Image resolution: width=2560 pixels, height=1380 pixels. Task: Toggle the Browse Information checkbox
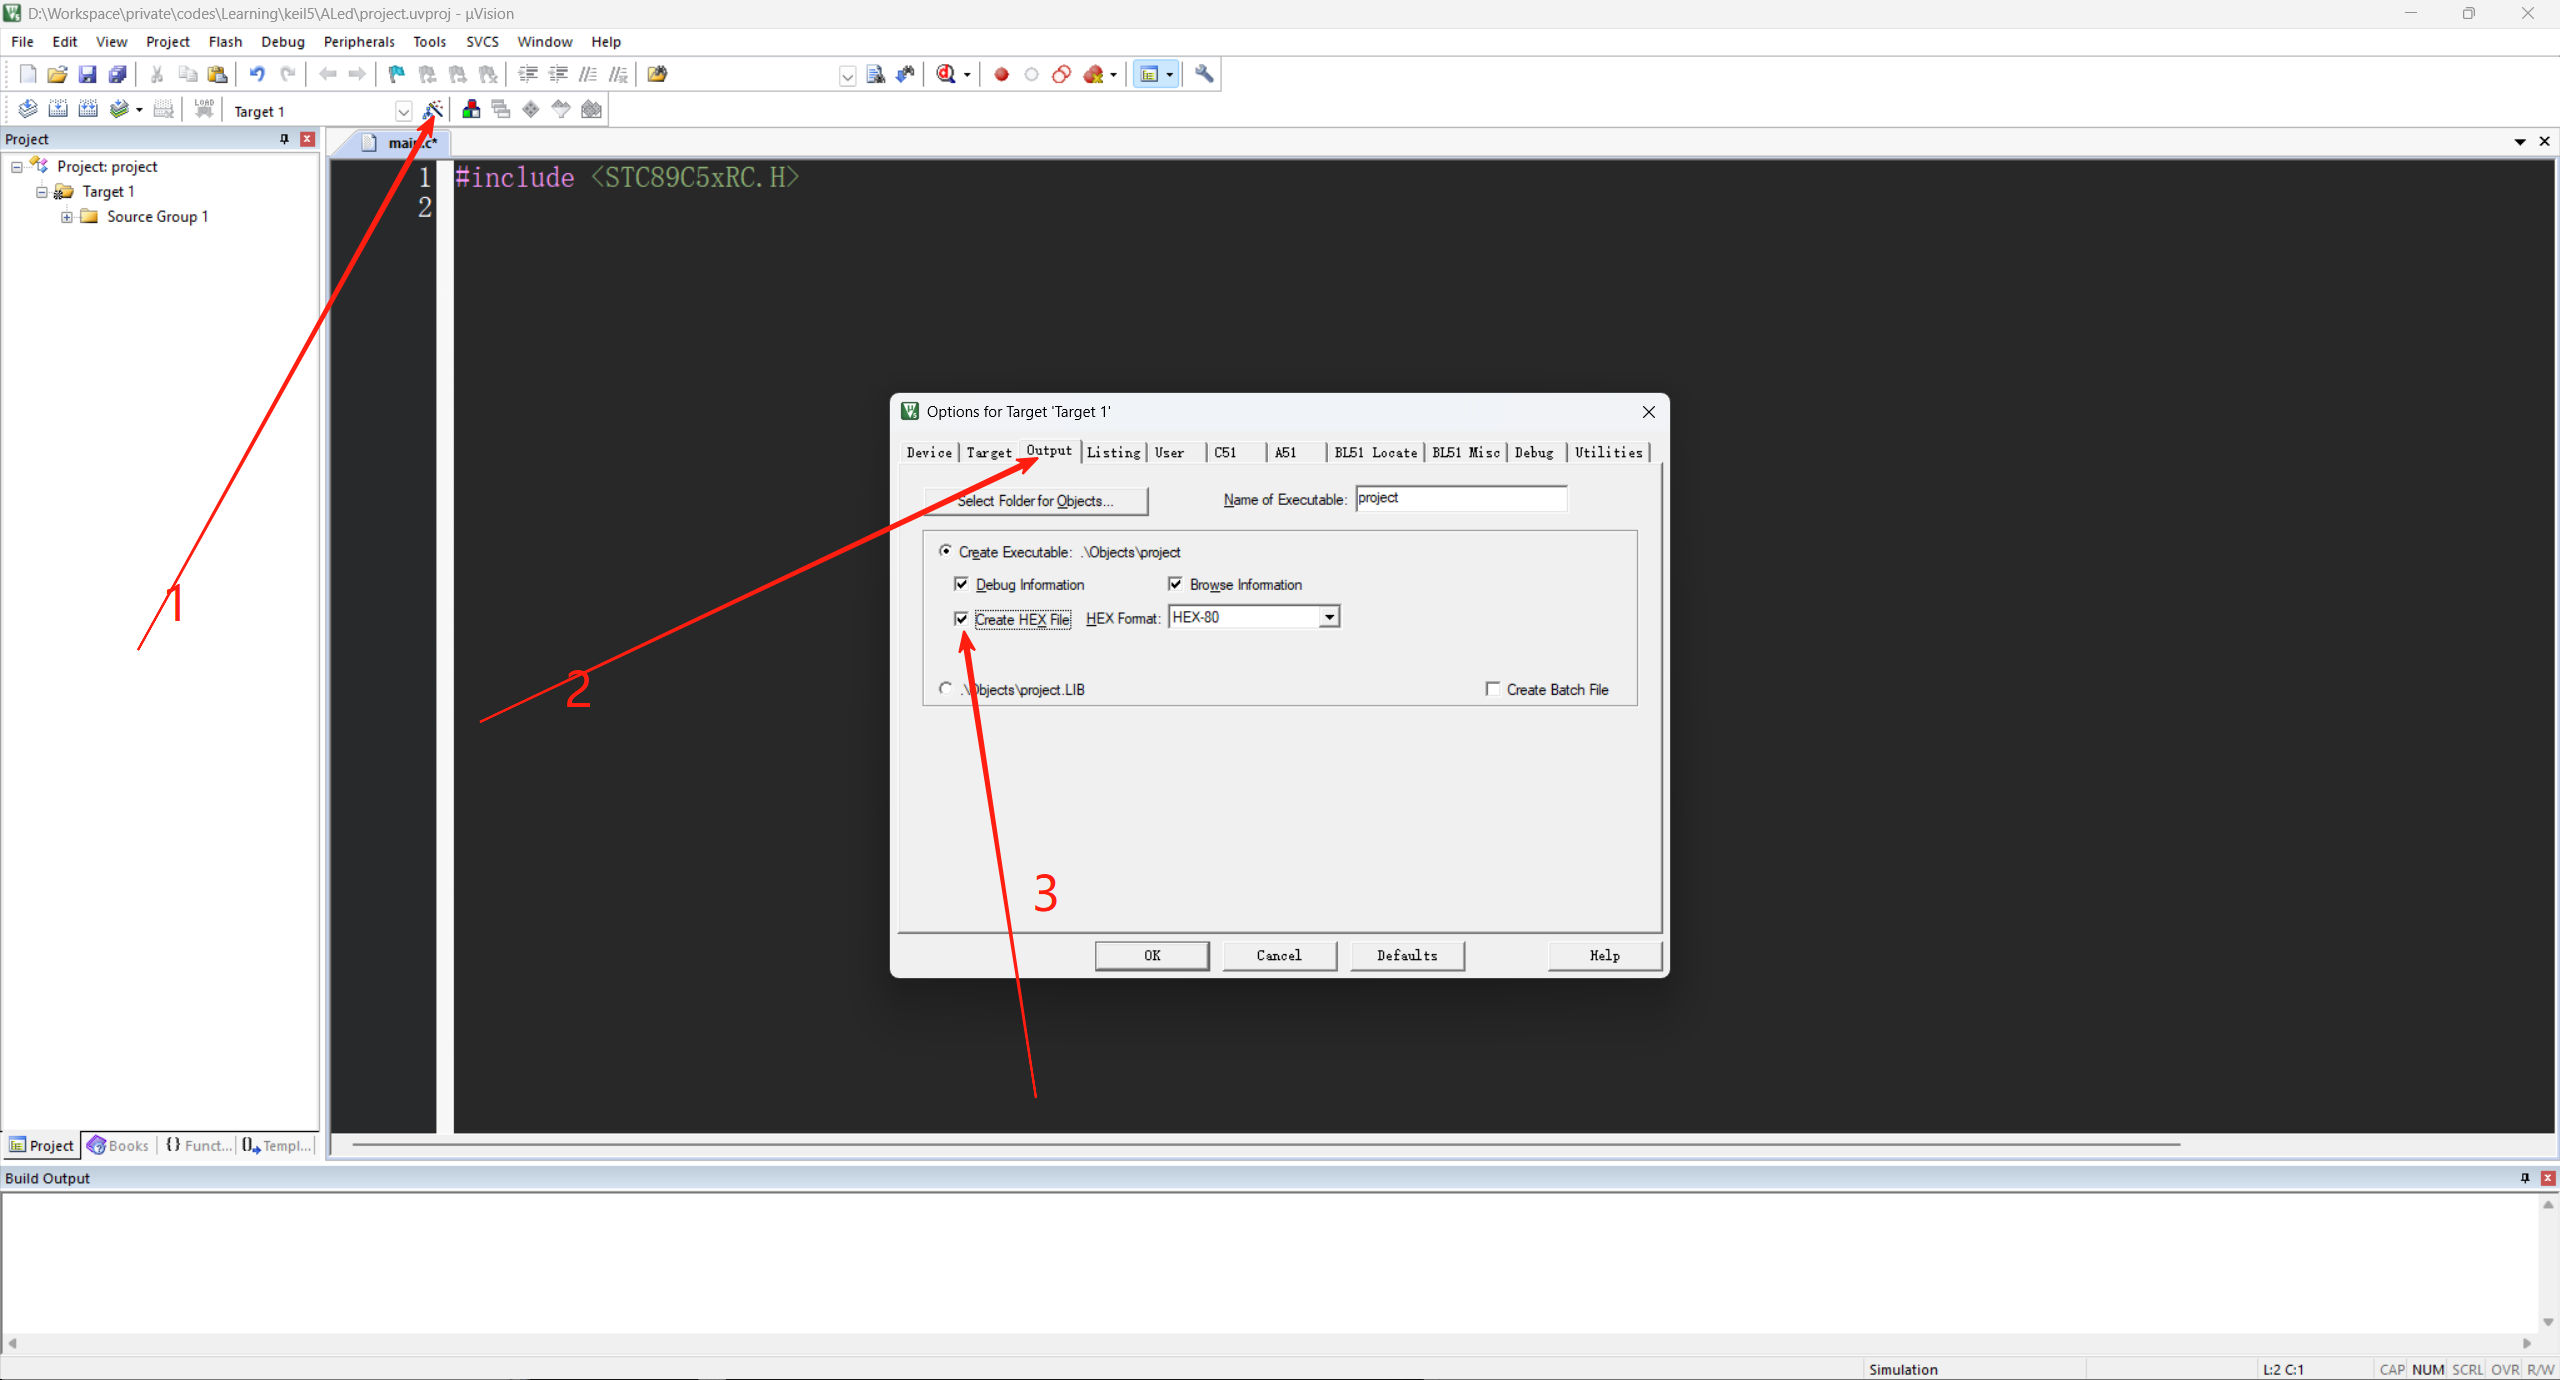coord(1175,584)
